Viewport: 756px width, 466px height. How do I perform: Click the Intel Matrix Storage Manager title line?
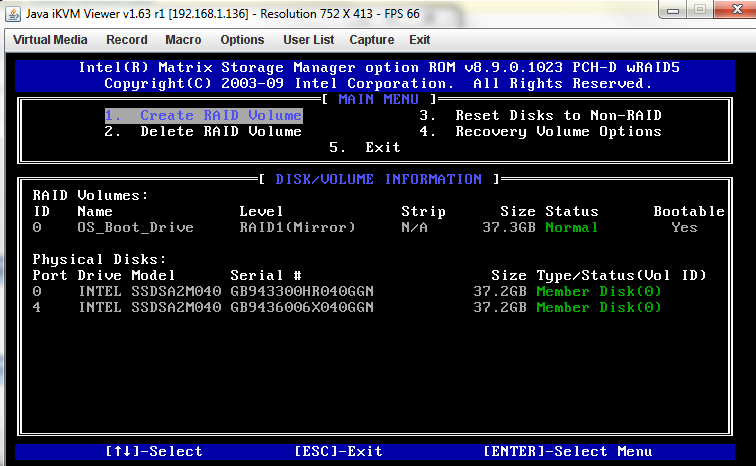[x=379, y=67]
